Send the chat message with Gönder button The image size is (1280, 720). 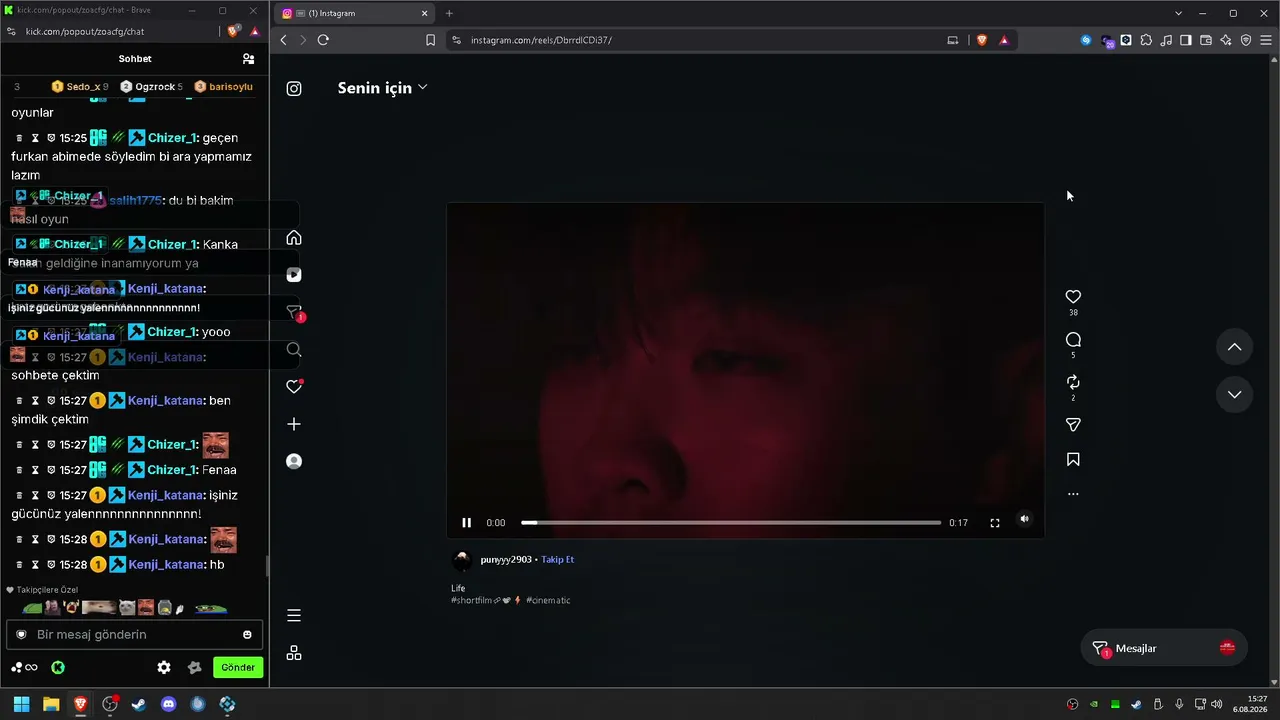pyautogui.click(x=238, y=667)
